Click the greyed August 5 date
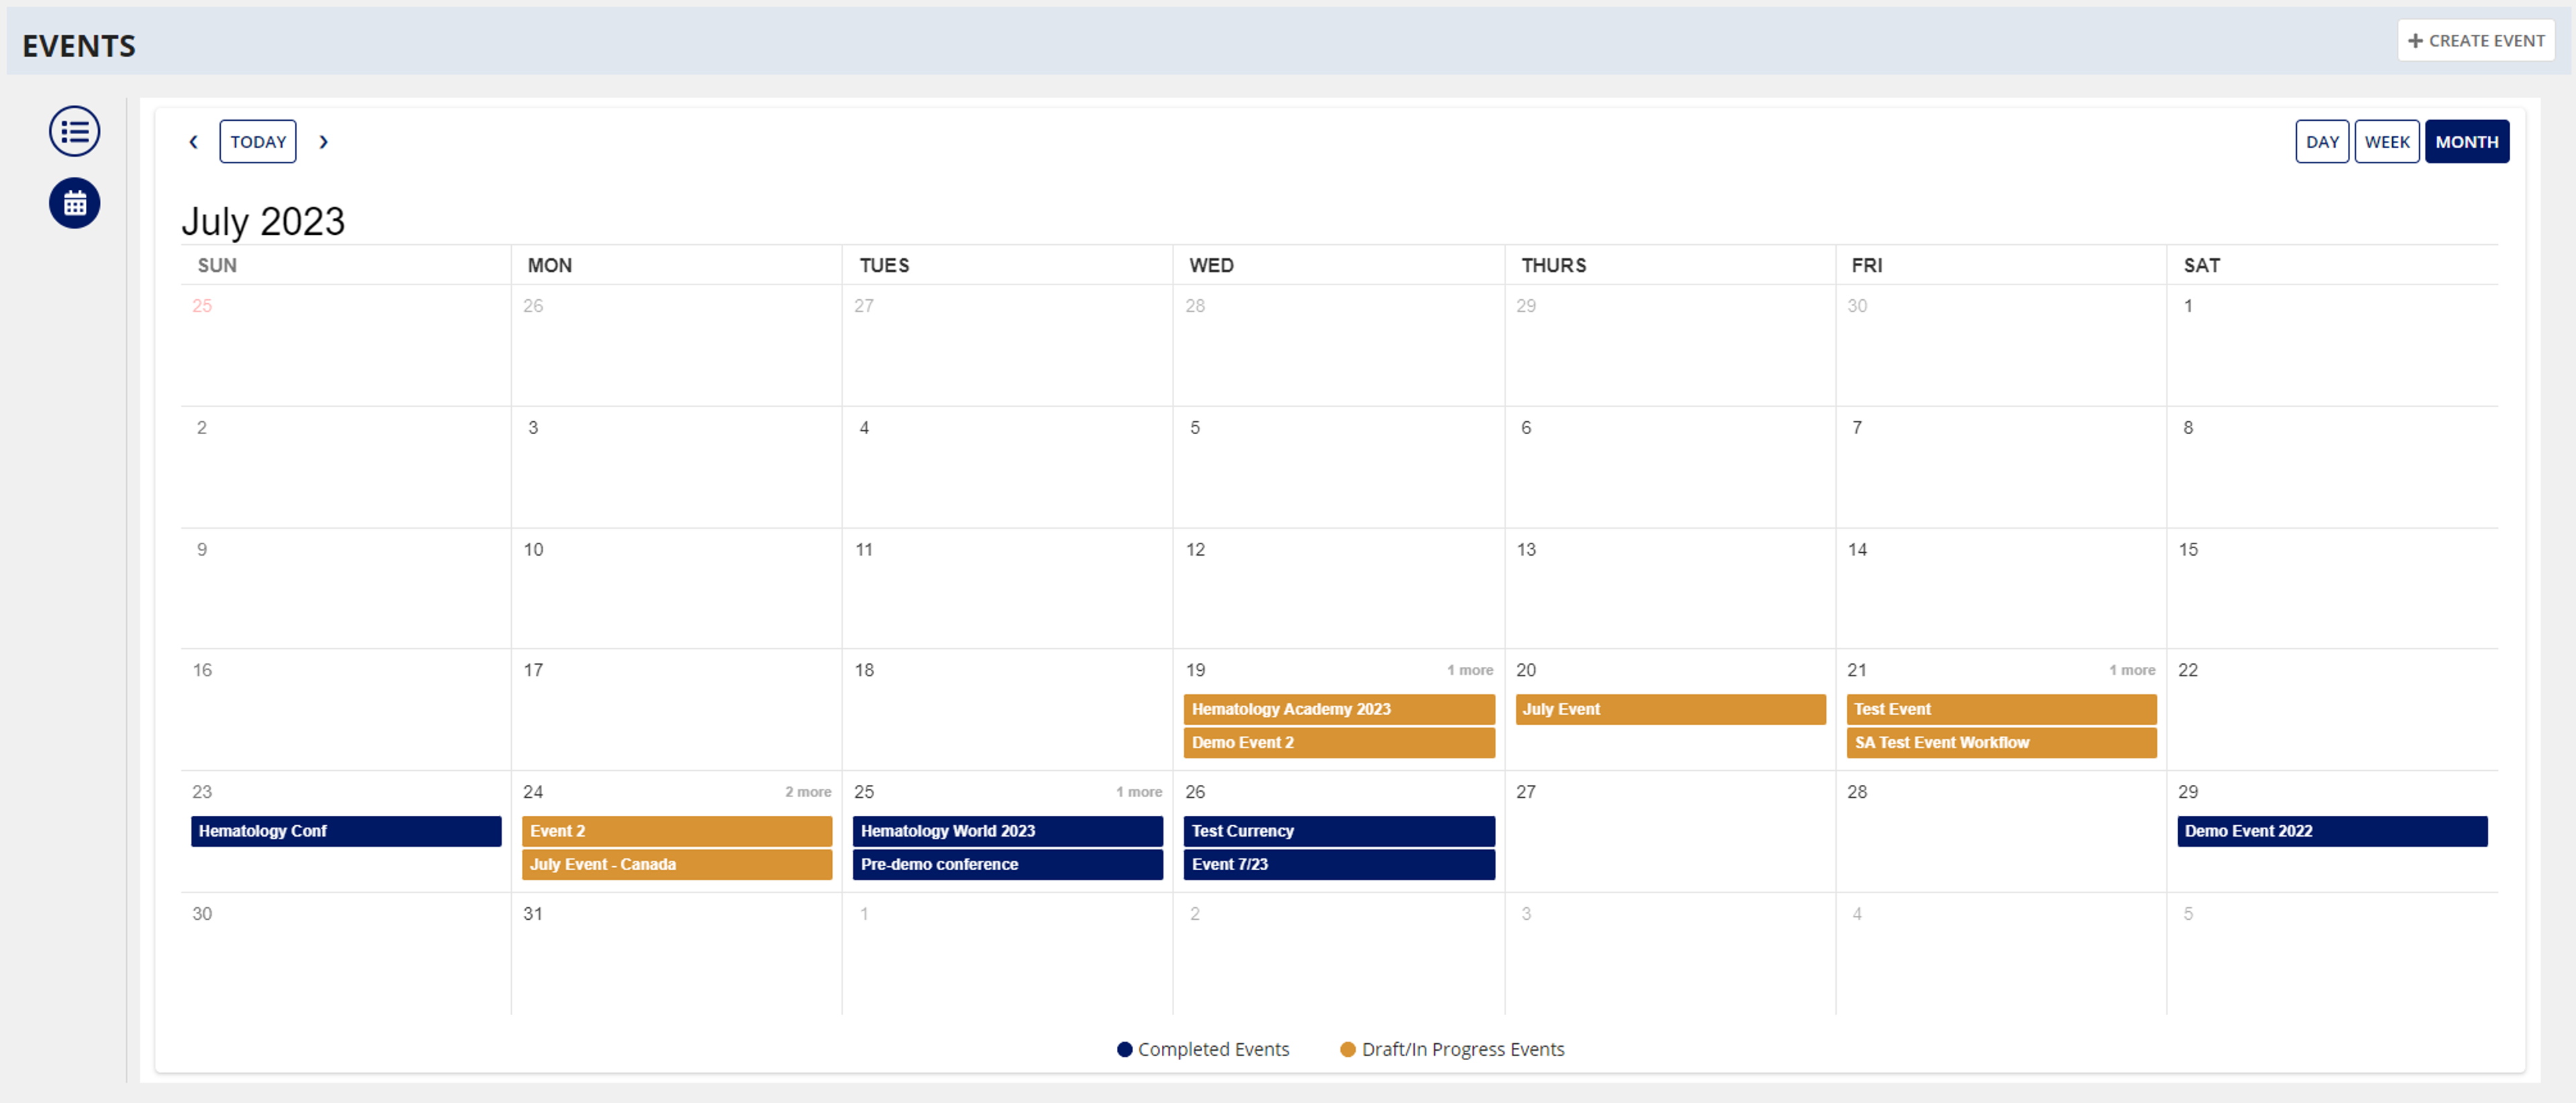 (x=2188, y=914)
